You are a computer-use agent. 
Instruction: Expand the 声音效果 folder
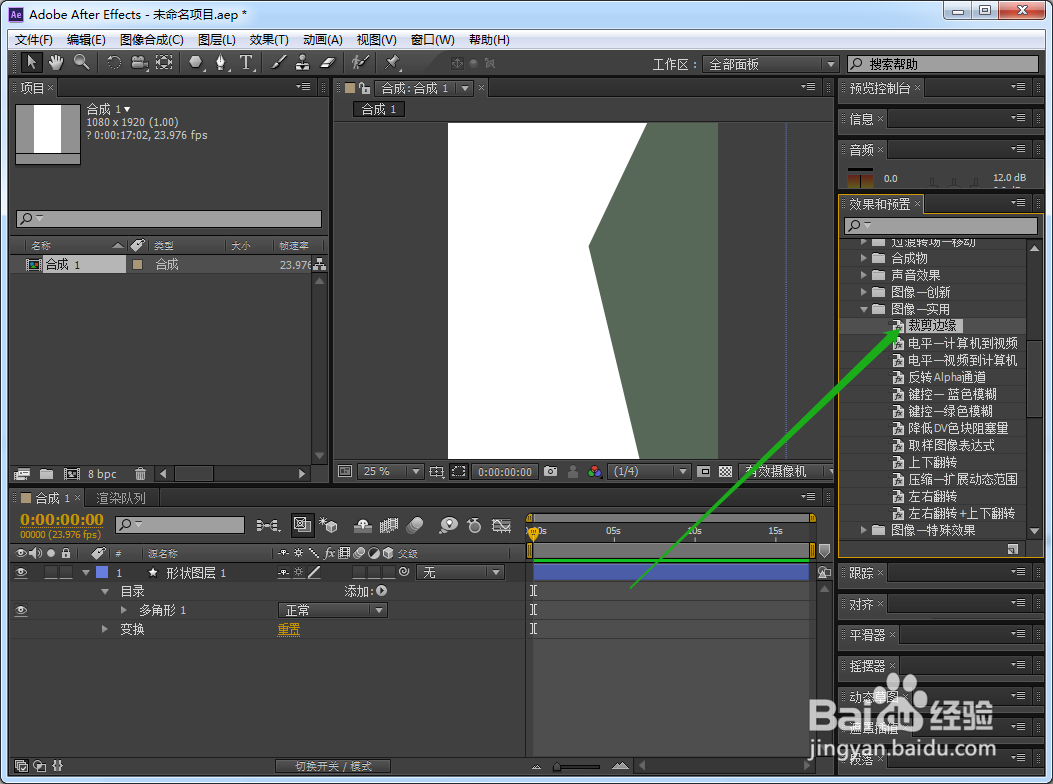click(864, 275)
